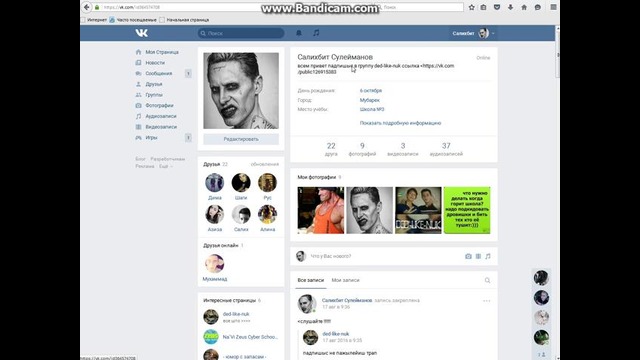Open the two guys DED-LIKE-NUK photo
Image resolution: width=640 pixels, height=360 pixels.
click(x=418, y=210)
